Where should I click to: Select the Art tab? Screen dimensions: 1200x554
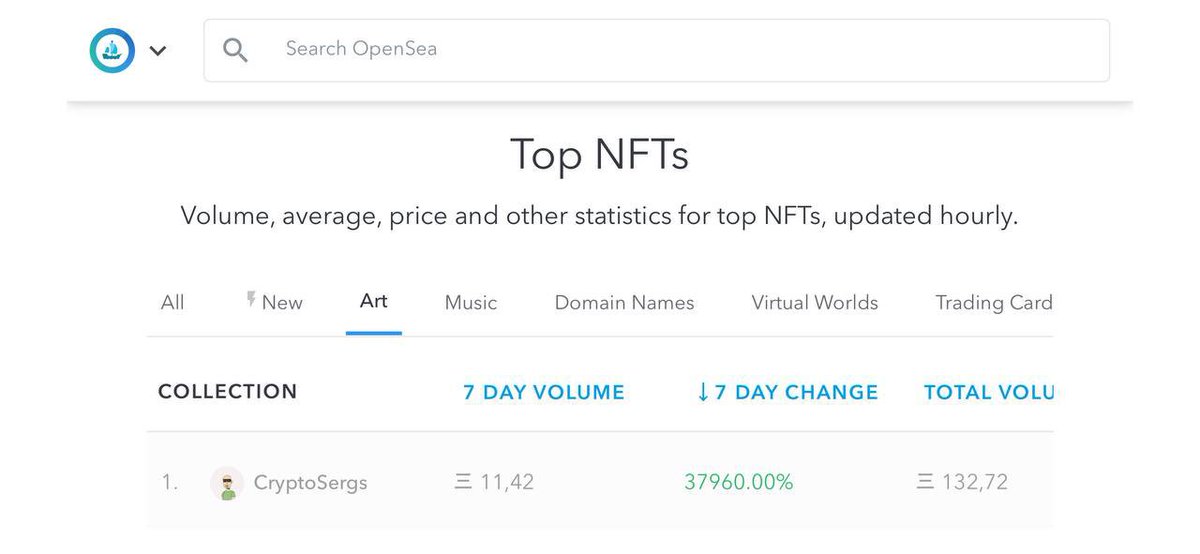tap(374, 301)
